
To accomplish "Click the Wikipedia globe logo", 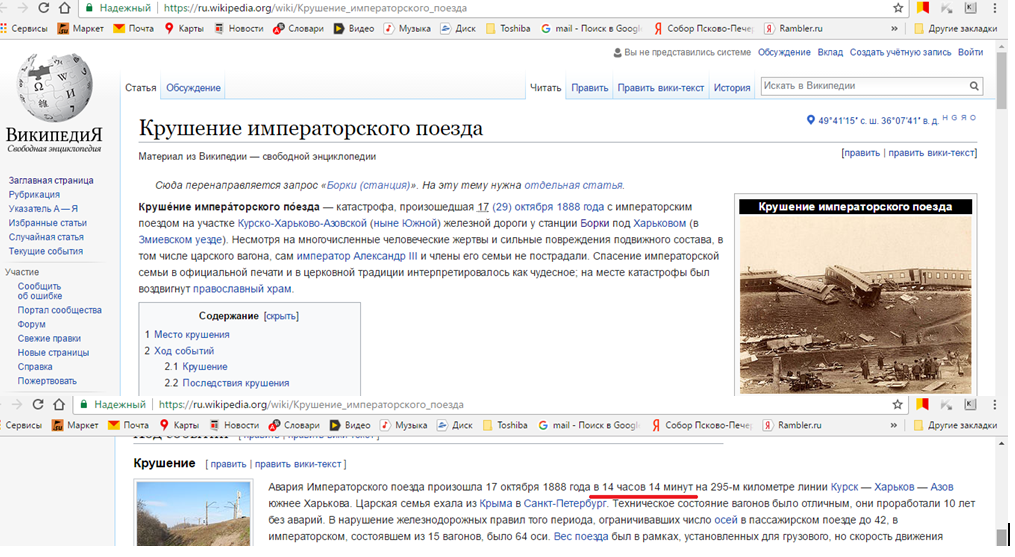I will click(54, 87).
